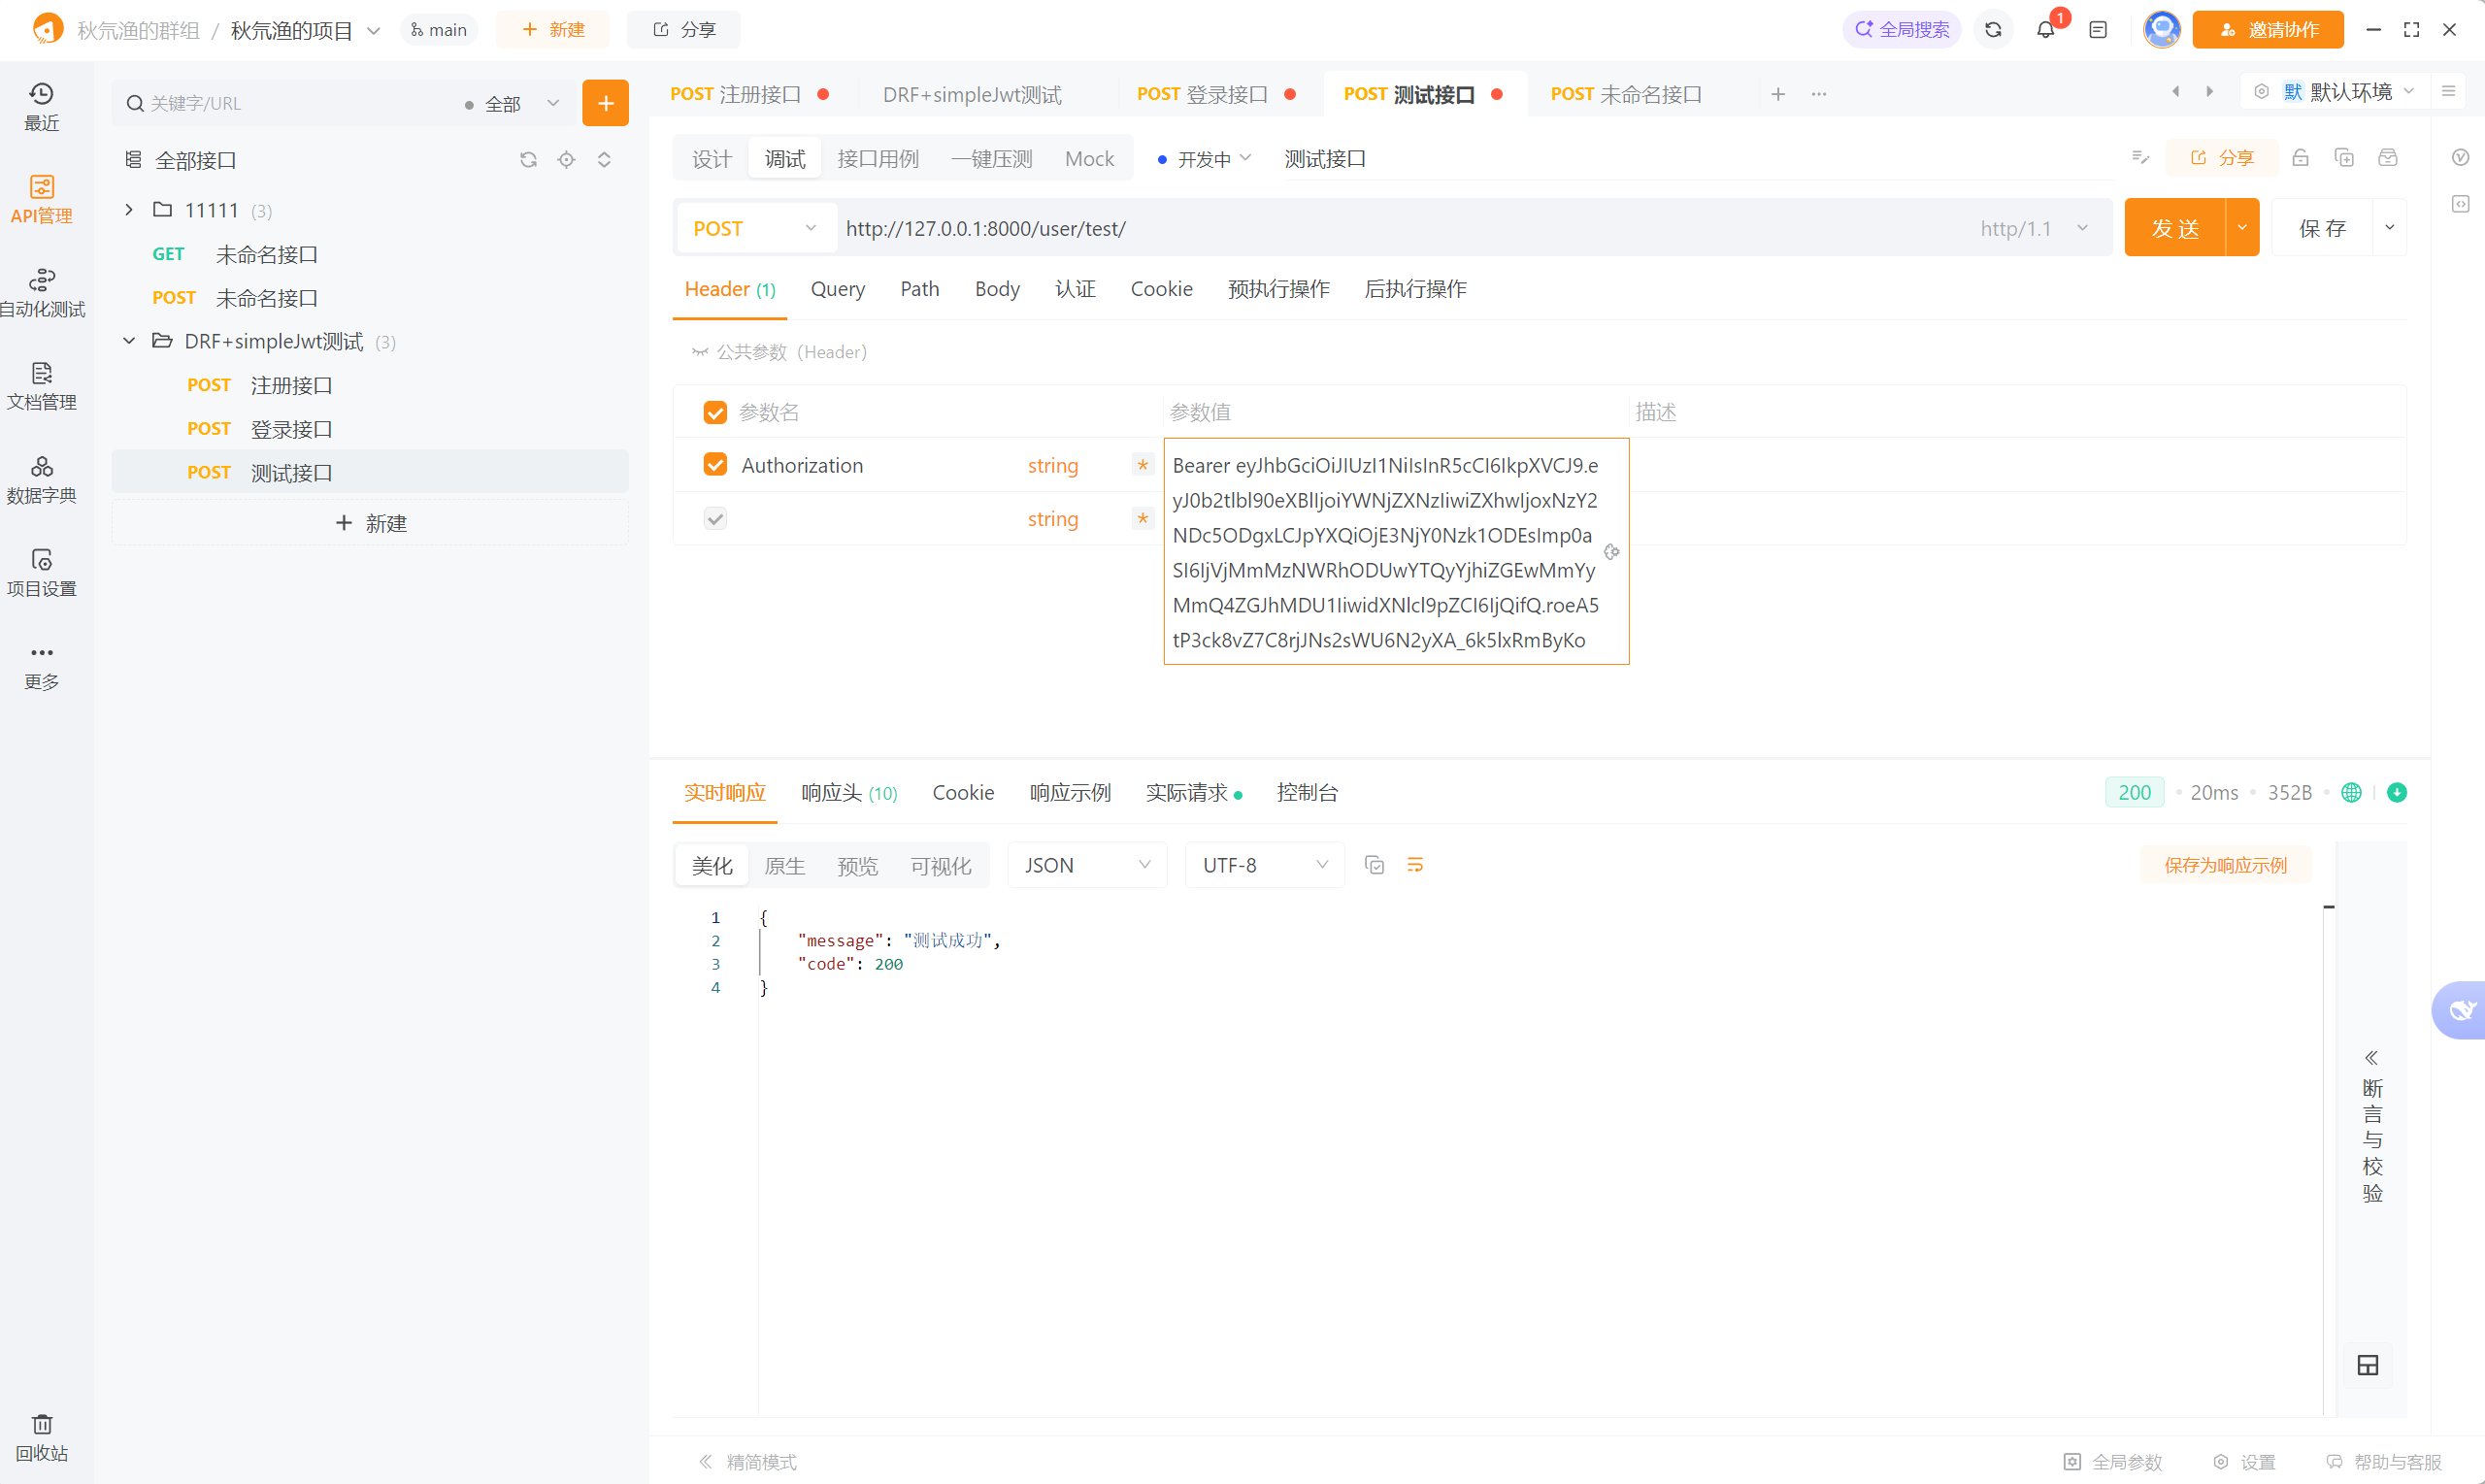The width and height of the screenshot is (2485, 1484).
Task: Click the refresh icon beside 全部接口
Action: (x=528, y=160)
